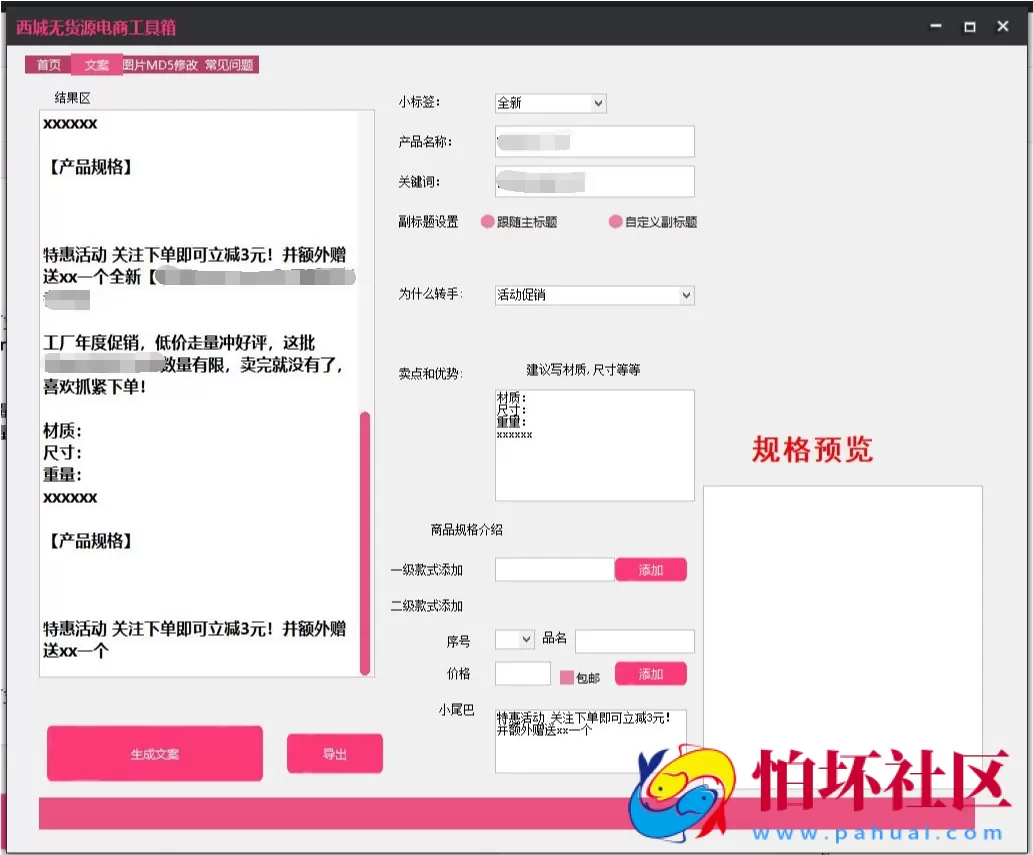Image resolution: width=1033 pixels, height=855 pixels.
Task: Click the 品名 input field
Action: coord(634,640)
